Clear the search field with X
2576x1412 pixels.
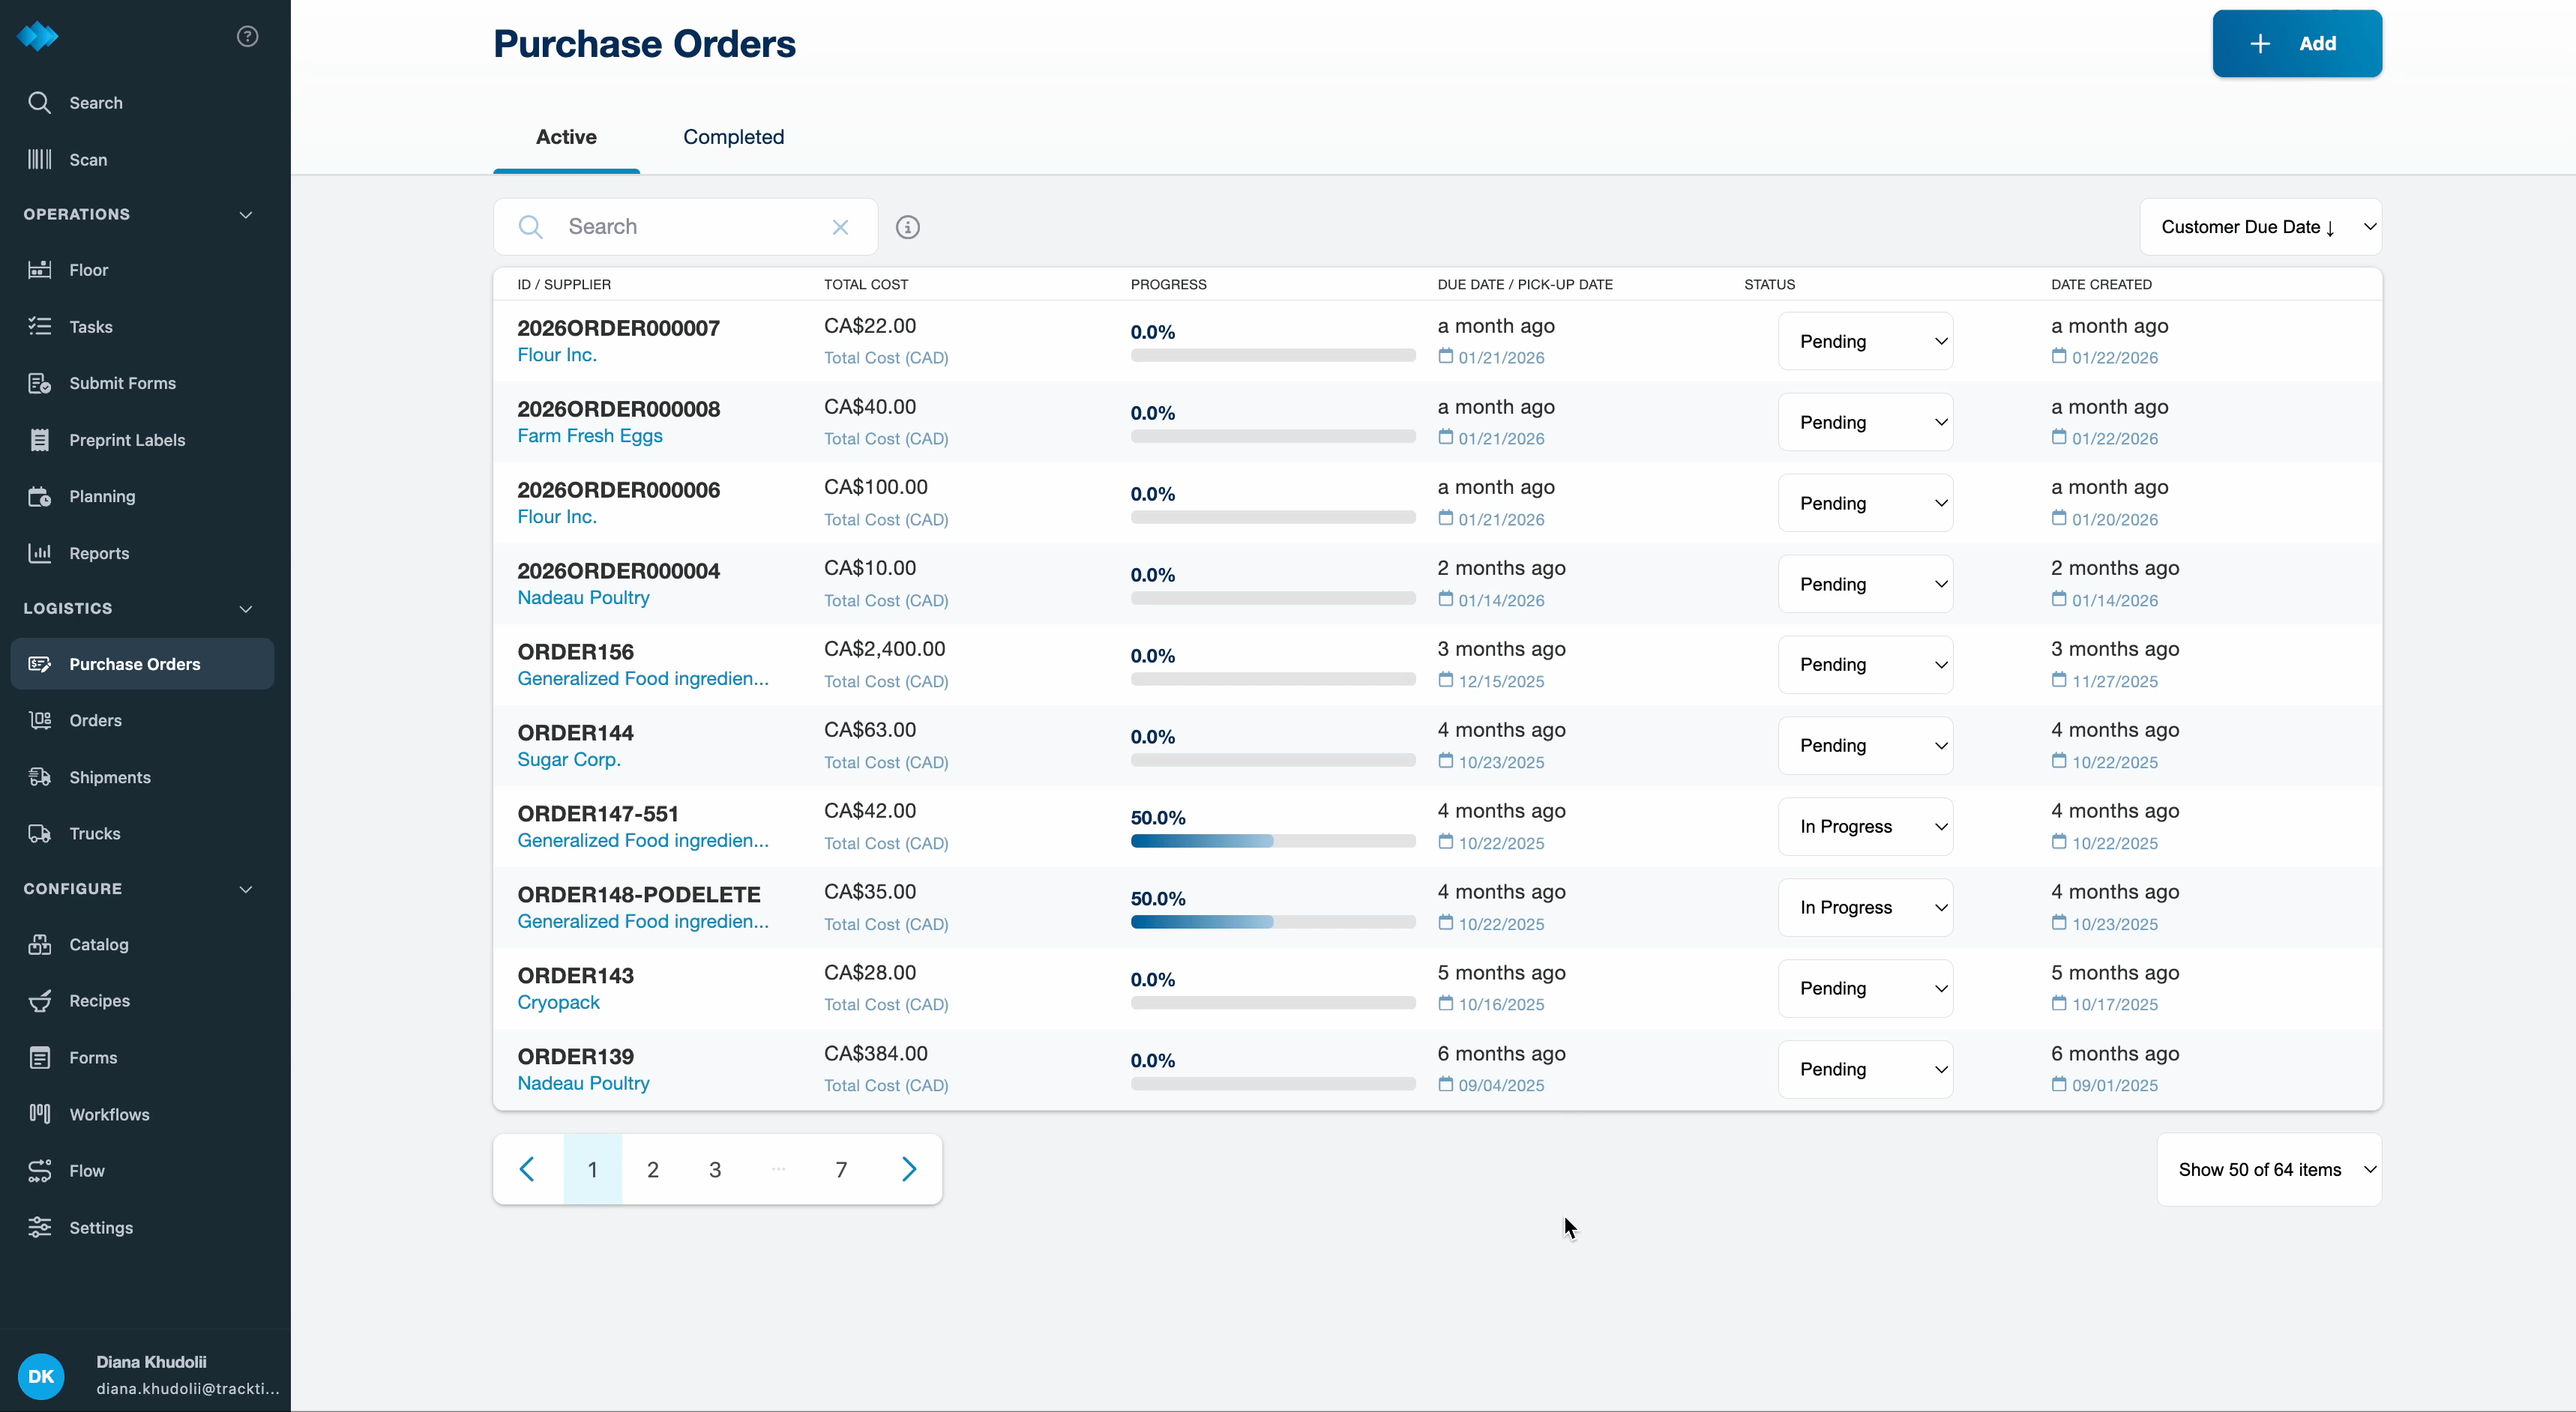840,227
